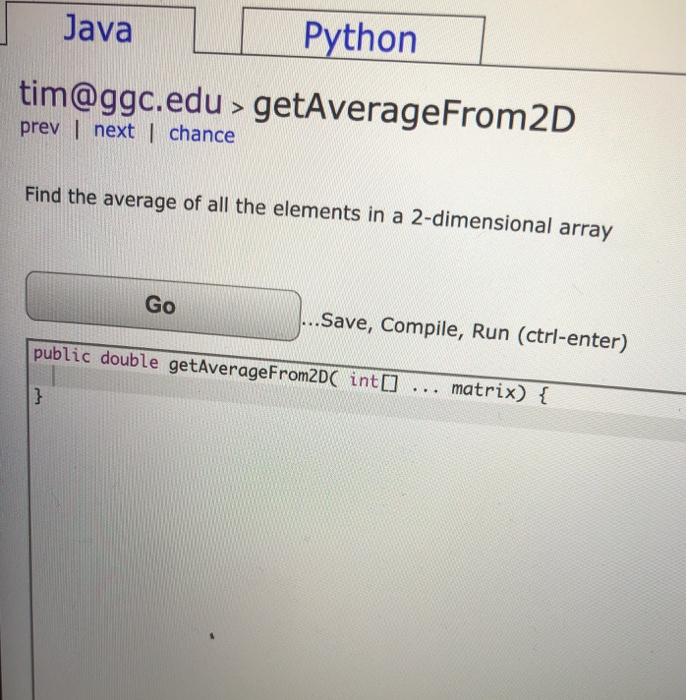Place cursor at the closing brace line

tap(39, 396)
